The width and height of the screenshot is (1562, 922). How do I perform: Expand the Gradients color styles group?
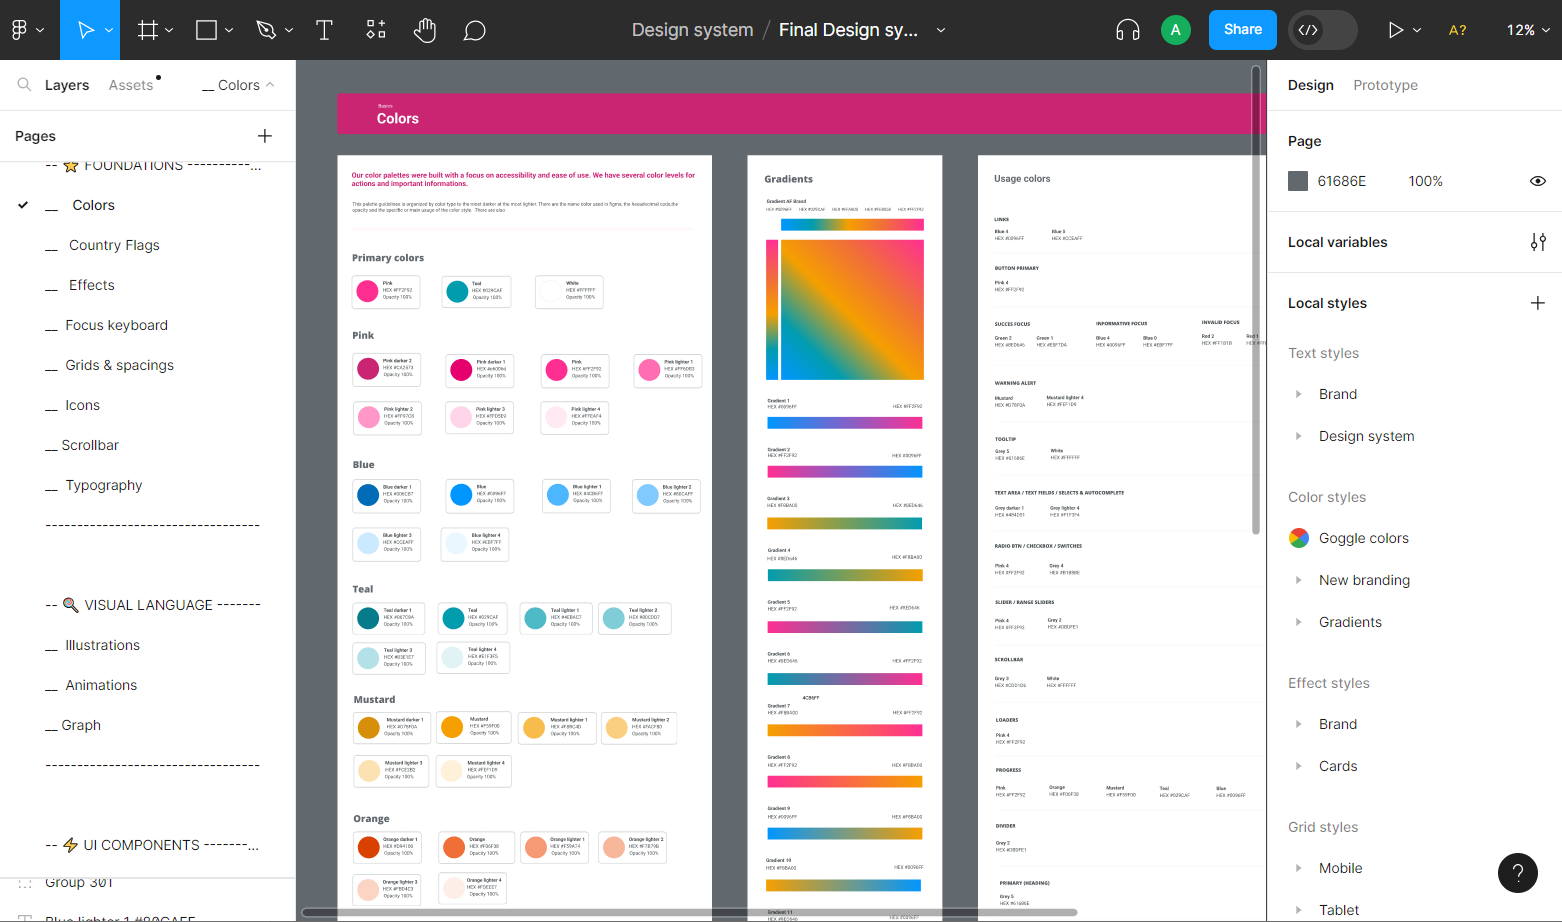pyautogui.click(x=1299, y=622)
